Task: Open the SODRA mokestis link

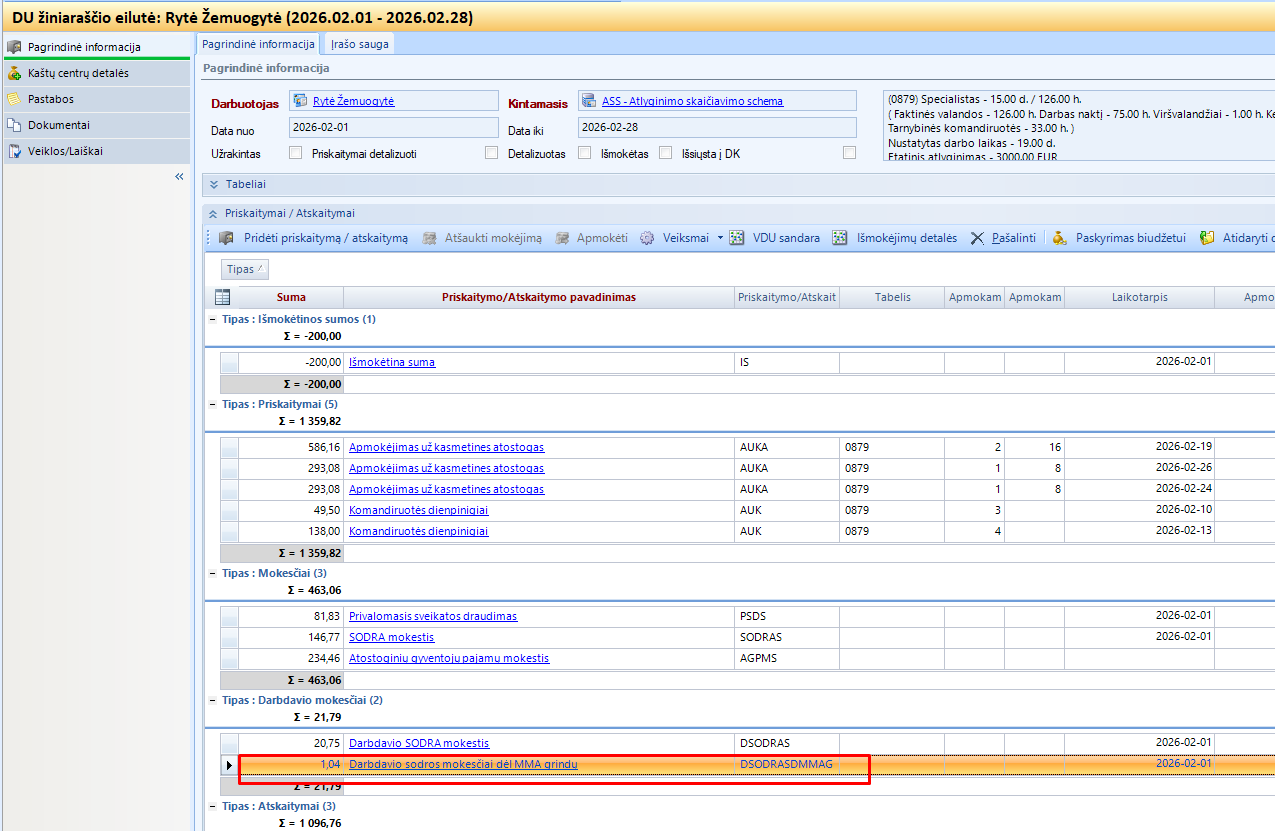Action: [391, 637]
